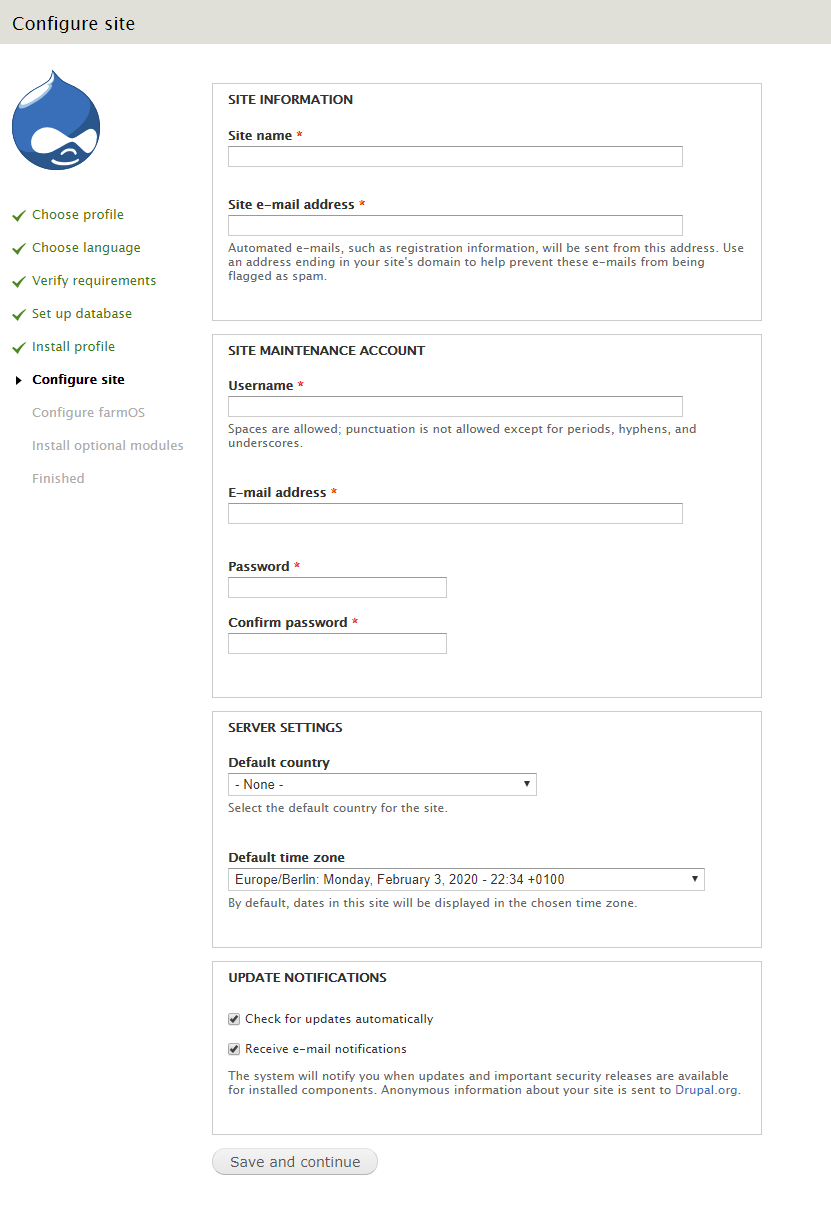The width and height of the screenshot is (831, 1227).
Task: Click checkmark icon beside Verify requirements
Action: 18,282
